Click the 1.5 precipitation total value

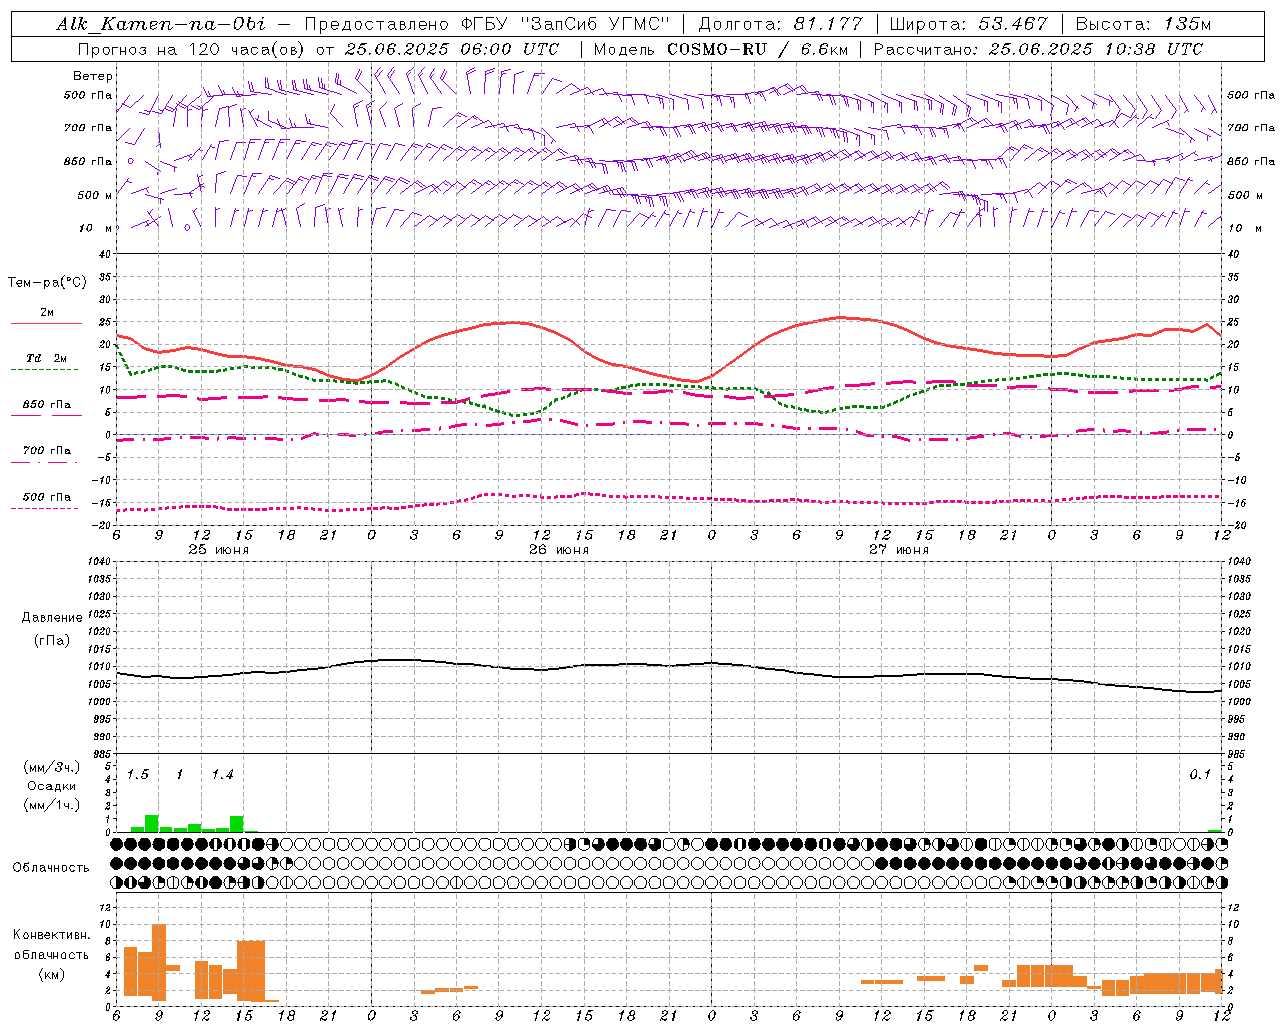pyautogui.click(x=138, y=775)
